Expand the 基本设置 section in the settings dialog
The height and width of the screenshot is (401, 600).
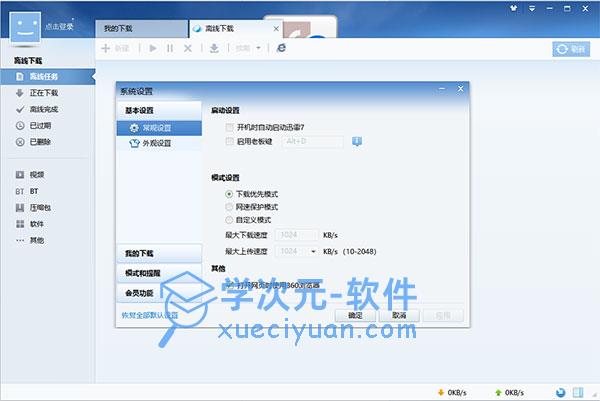point(159,111)
